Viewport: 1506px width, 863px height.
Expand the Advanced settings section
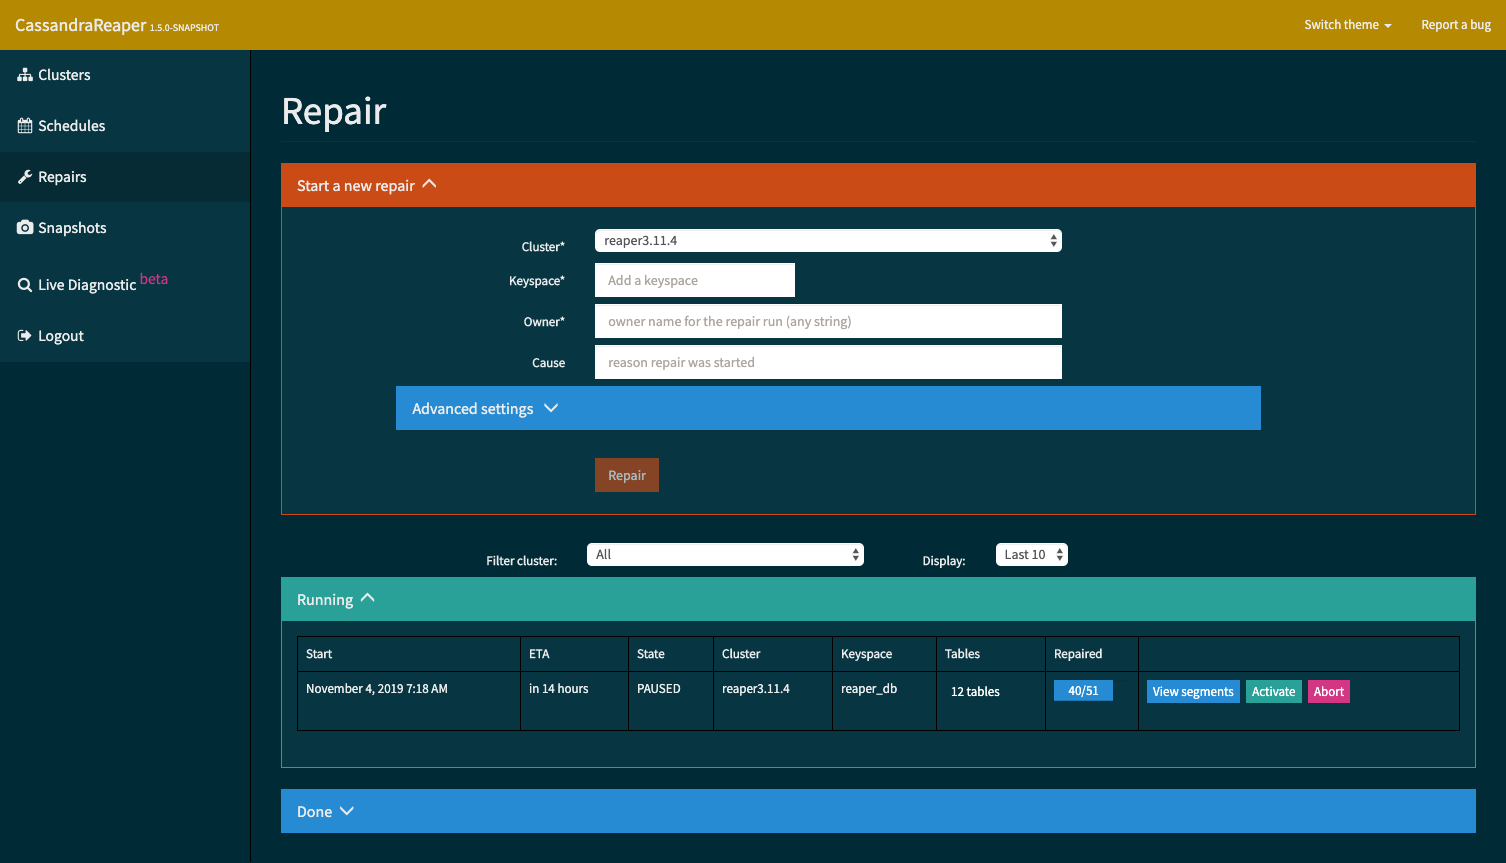point(828,408)
